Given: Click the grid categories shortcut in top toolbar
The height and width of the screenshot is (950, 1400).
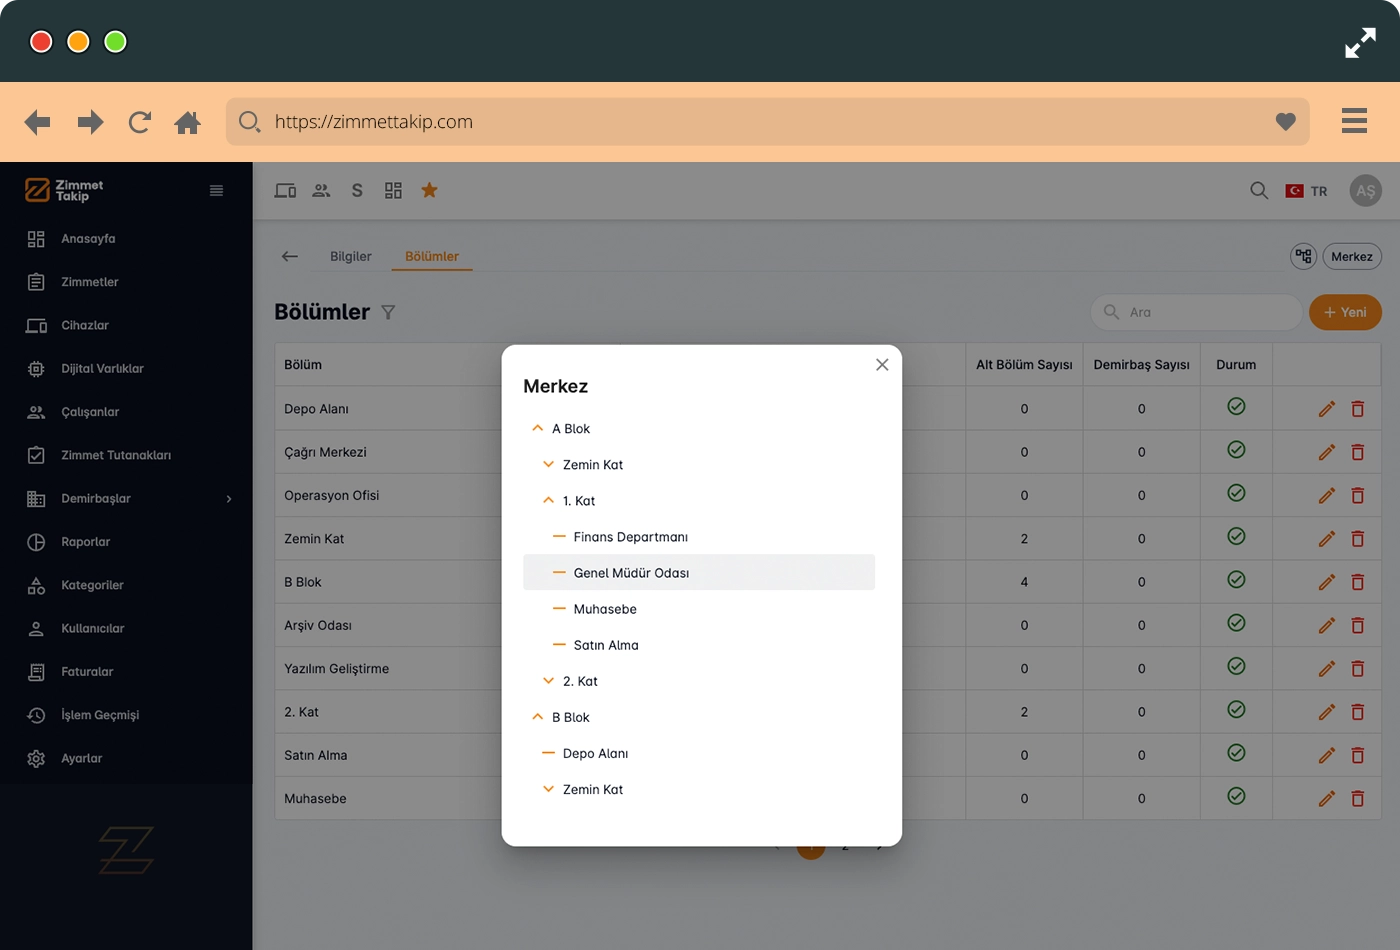Looking at the screenshot, I should [393, 190].
